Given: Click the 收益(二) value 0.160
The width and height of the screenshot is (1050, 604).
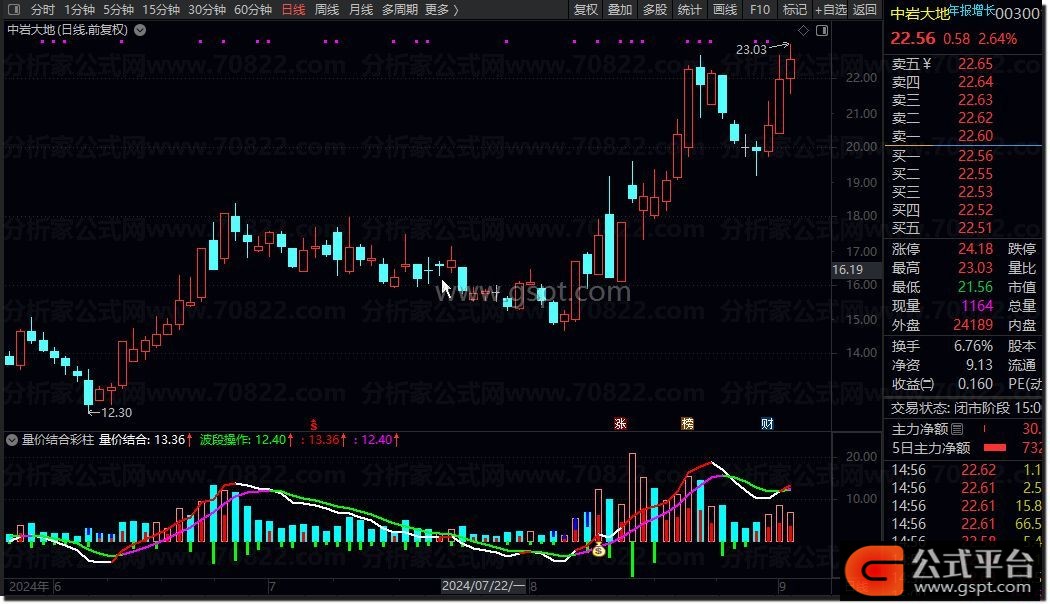Looking at the screenshot, I should click(x=975, y=384).
